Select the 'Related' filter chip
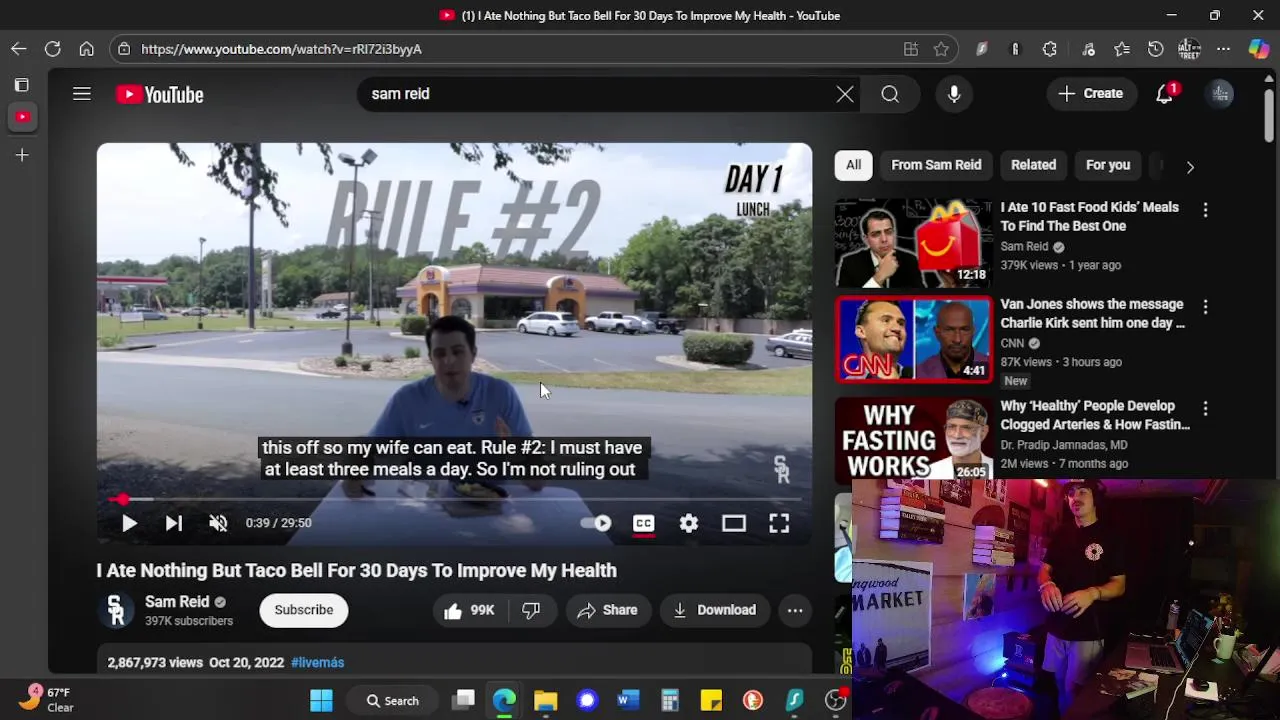 click(1033, 165)
